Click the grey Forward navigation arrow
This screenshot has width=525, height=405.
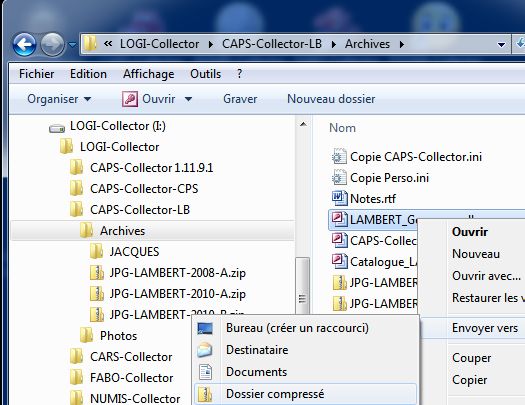tap(52, 44)
